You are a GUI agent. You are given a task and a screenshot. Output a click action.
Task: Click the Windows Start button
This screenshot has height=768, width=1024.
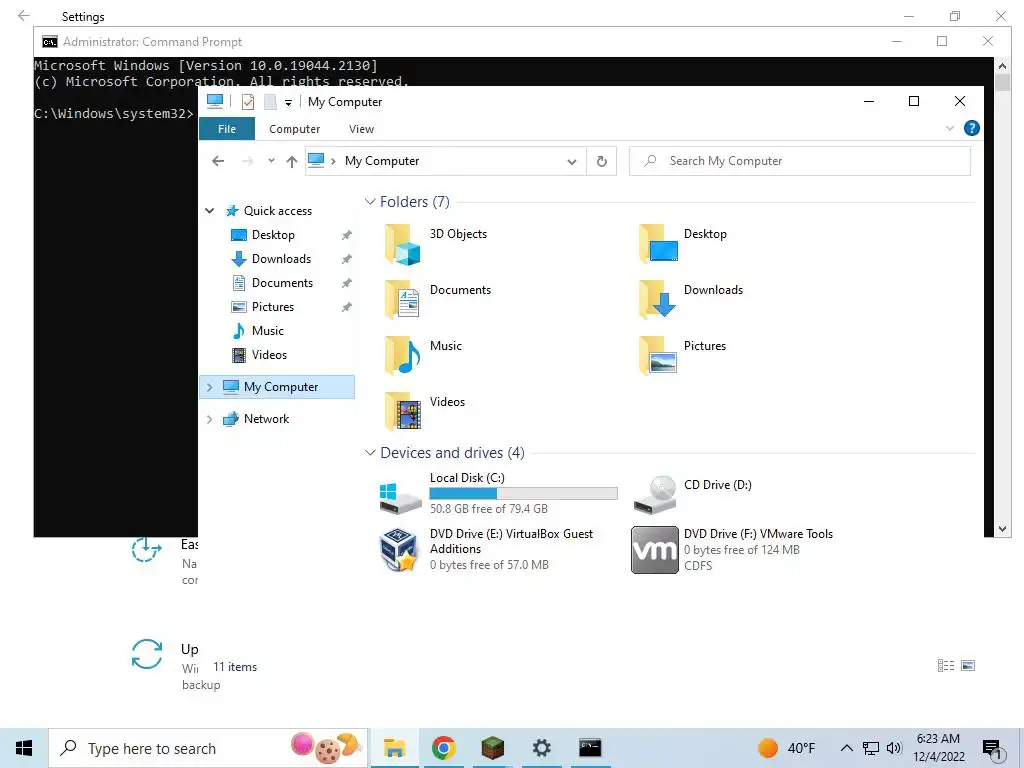pos(24,748)
